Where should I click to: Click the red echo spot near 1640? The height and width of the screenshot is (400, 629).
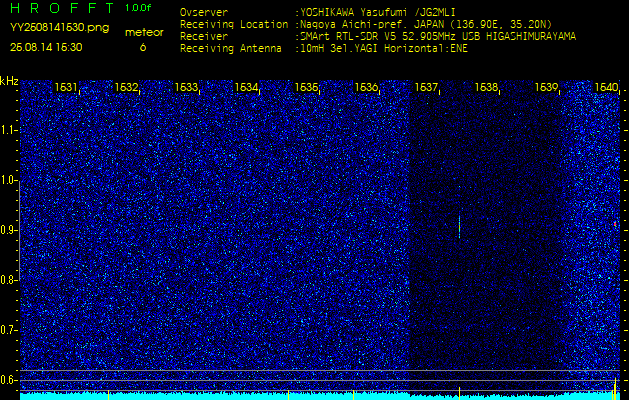click(x=615, y=224)
